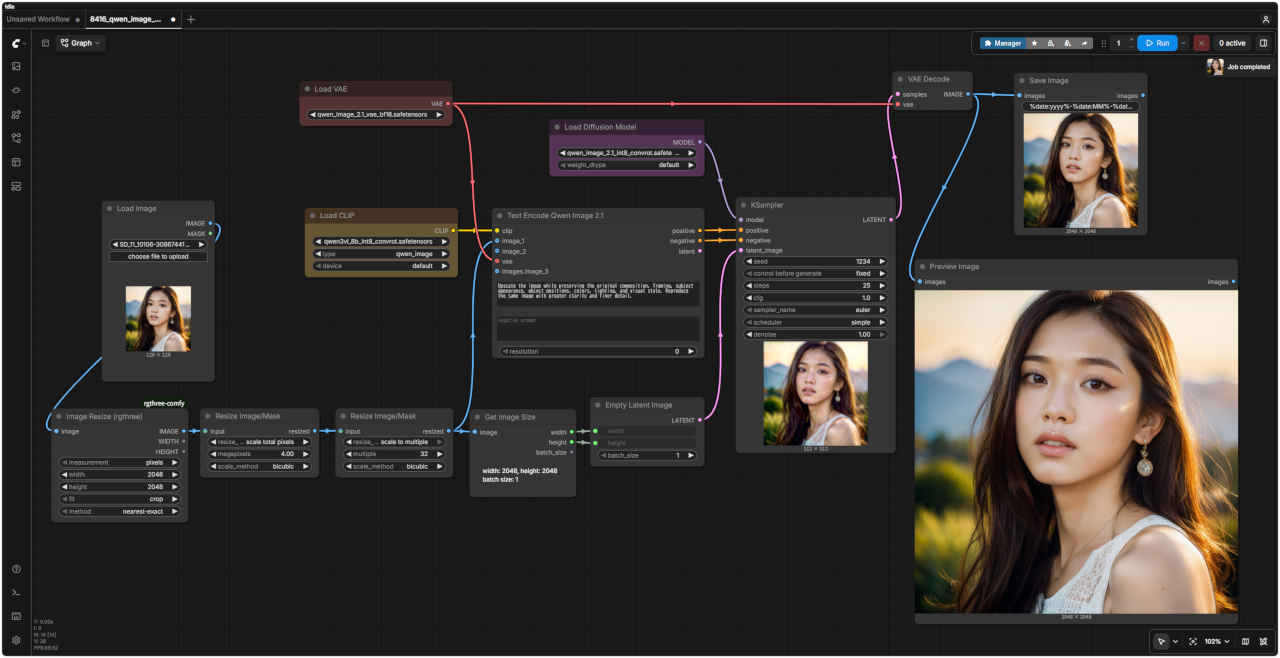Open the grip handle on the run toolbar

pos(1104,43)
